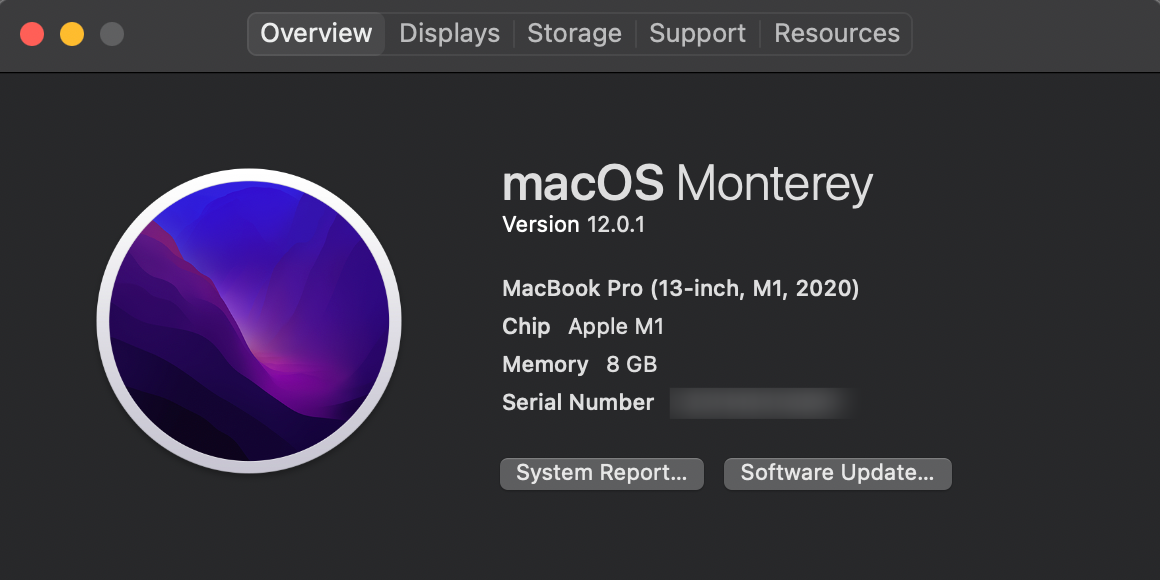This screenshot has height=580, width=1160.
Task: Switch to the Overview tab
Action: tap(316, 33)
